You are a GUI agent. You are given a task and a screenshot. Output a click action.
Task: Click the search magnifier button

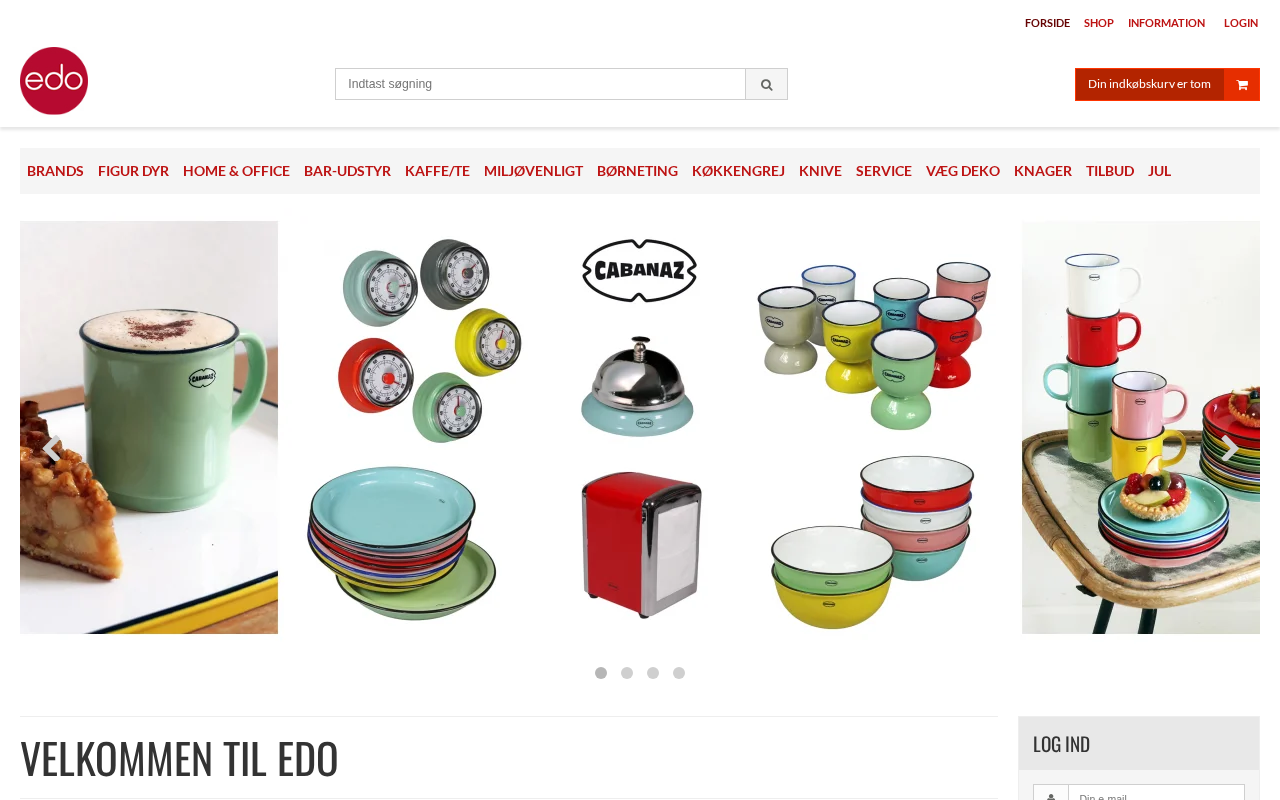tap(767, 84)
